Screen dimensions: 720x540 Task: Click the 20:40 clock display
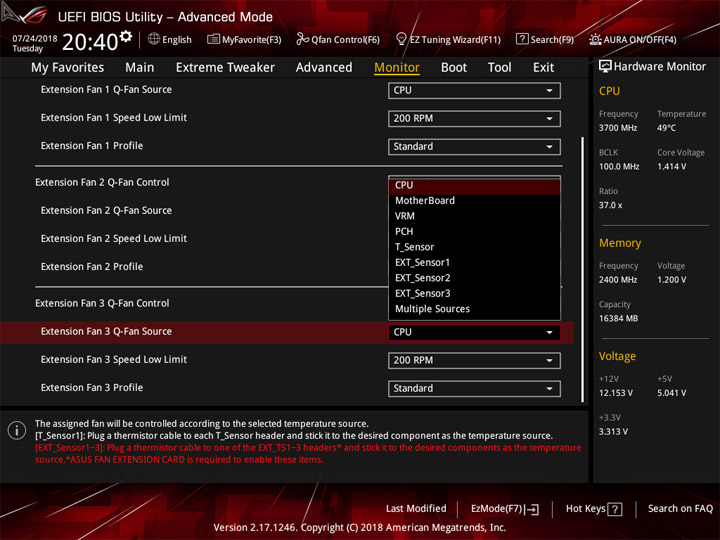[x=90, y=42]
